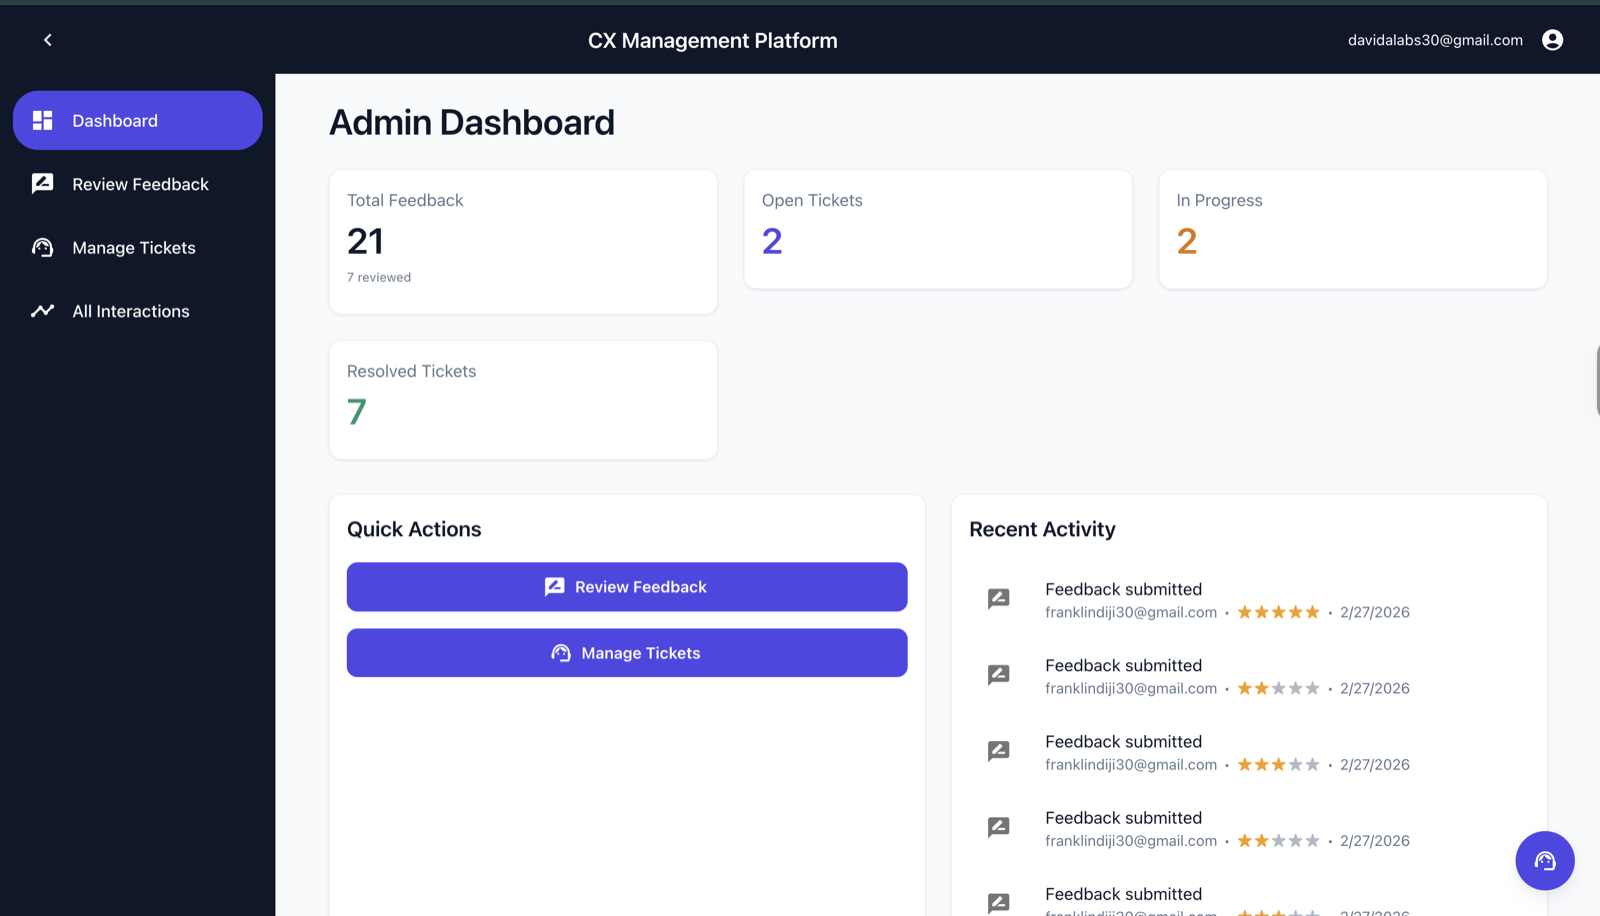Click the All Interactions trend-line icon
This screenshot has width=1600, height=916.
click(x=42, y=311)
